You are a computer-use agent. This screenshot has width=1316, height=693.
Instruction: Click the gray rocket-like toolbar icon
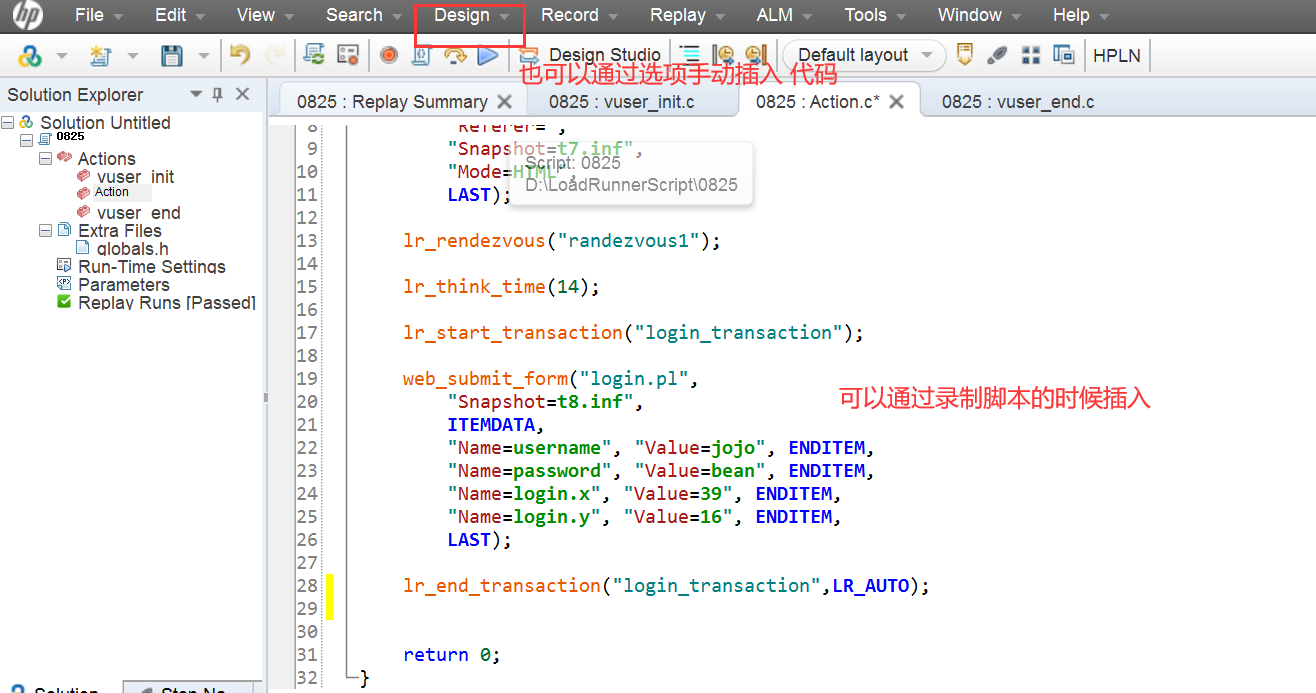[x=997, y=55]
